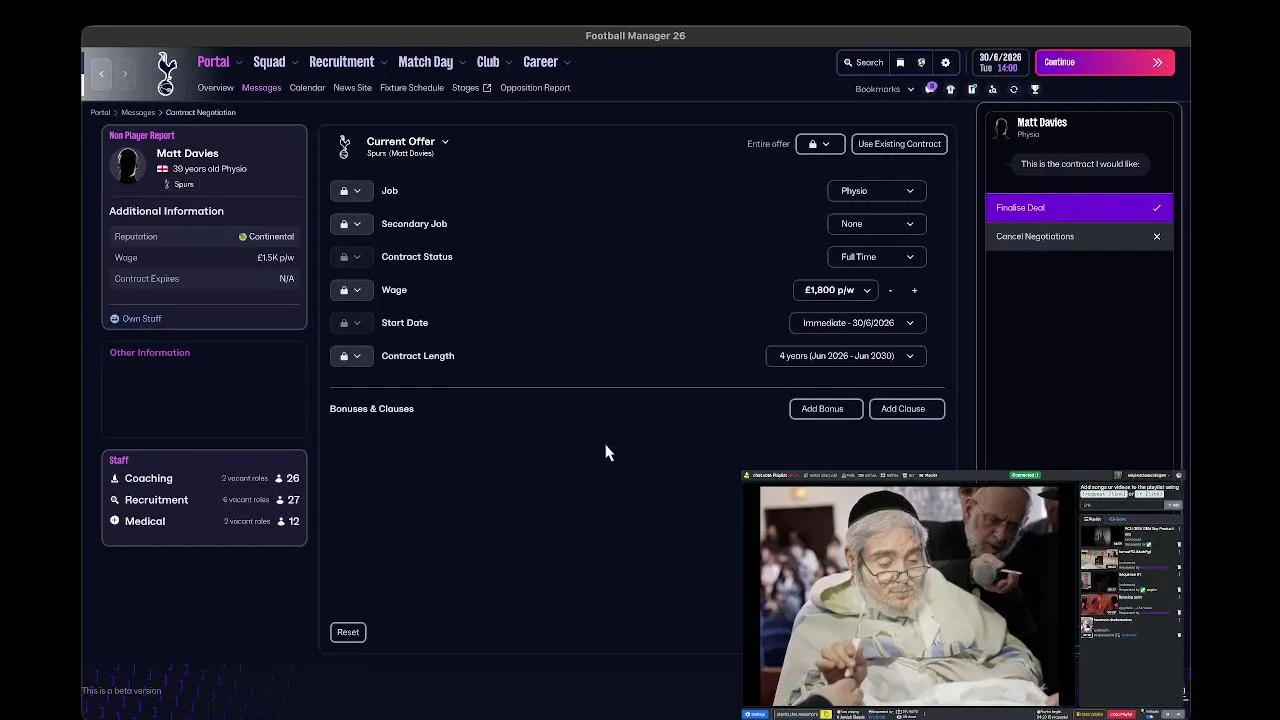
Task: Click the video in the playlist overlay
Action: (x=909, y=596)
